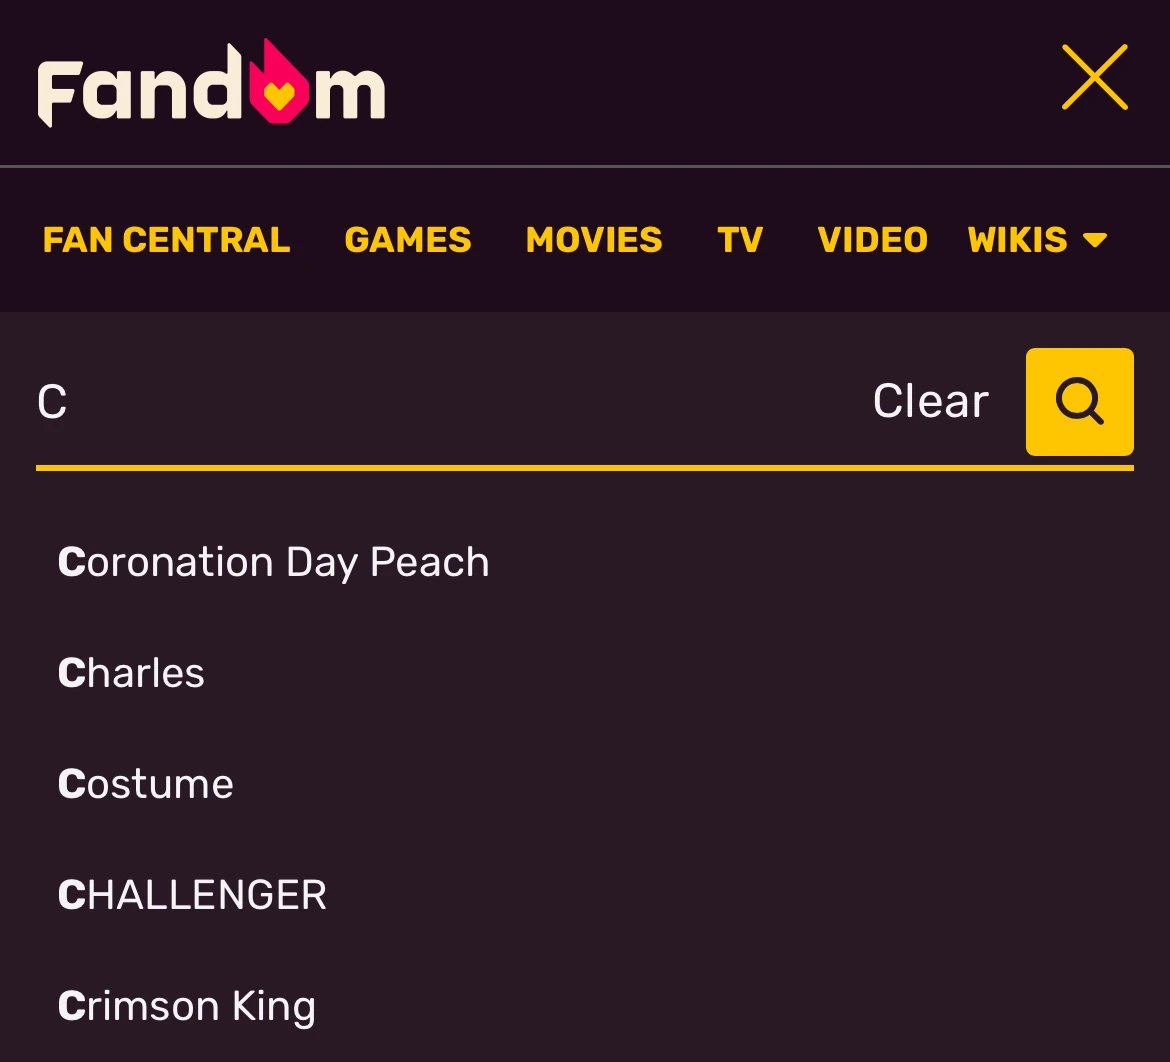This screenshot has height=1062, width=1170.
Task: Select CHALLENGER from the results list
Action: pos(192,895)
